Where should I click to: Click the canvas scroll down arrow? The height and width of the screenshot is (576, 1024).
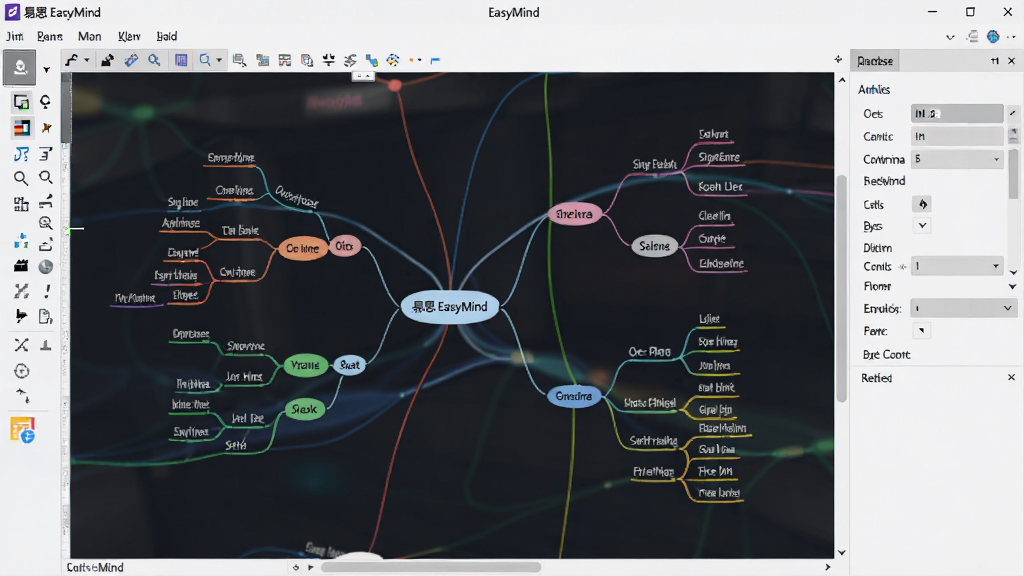(842, 552)
